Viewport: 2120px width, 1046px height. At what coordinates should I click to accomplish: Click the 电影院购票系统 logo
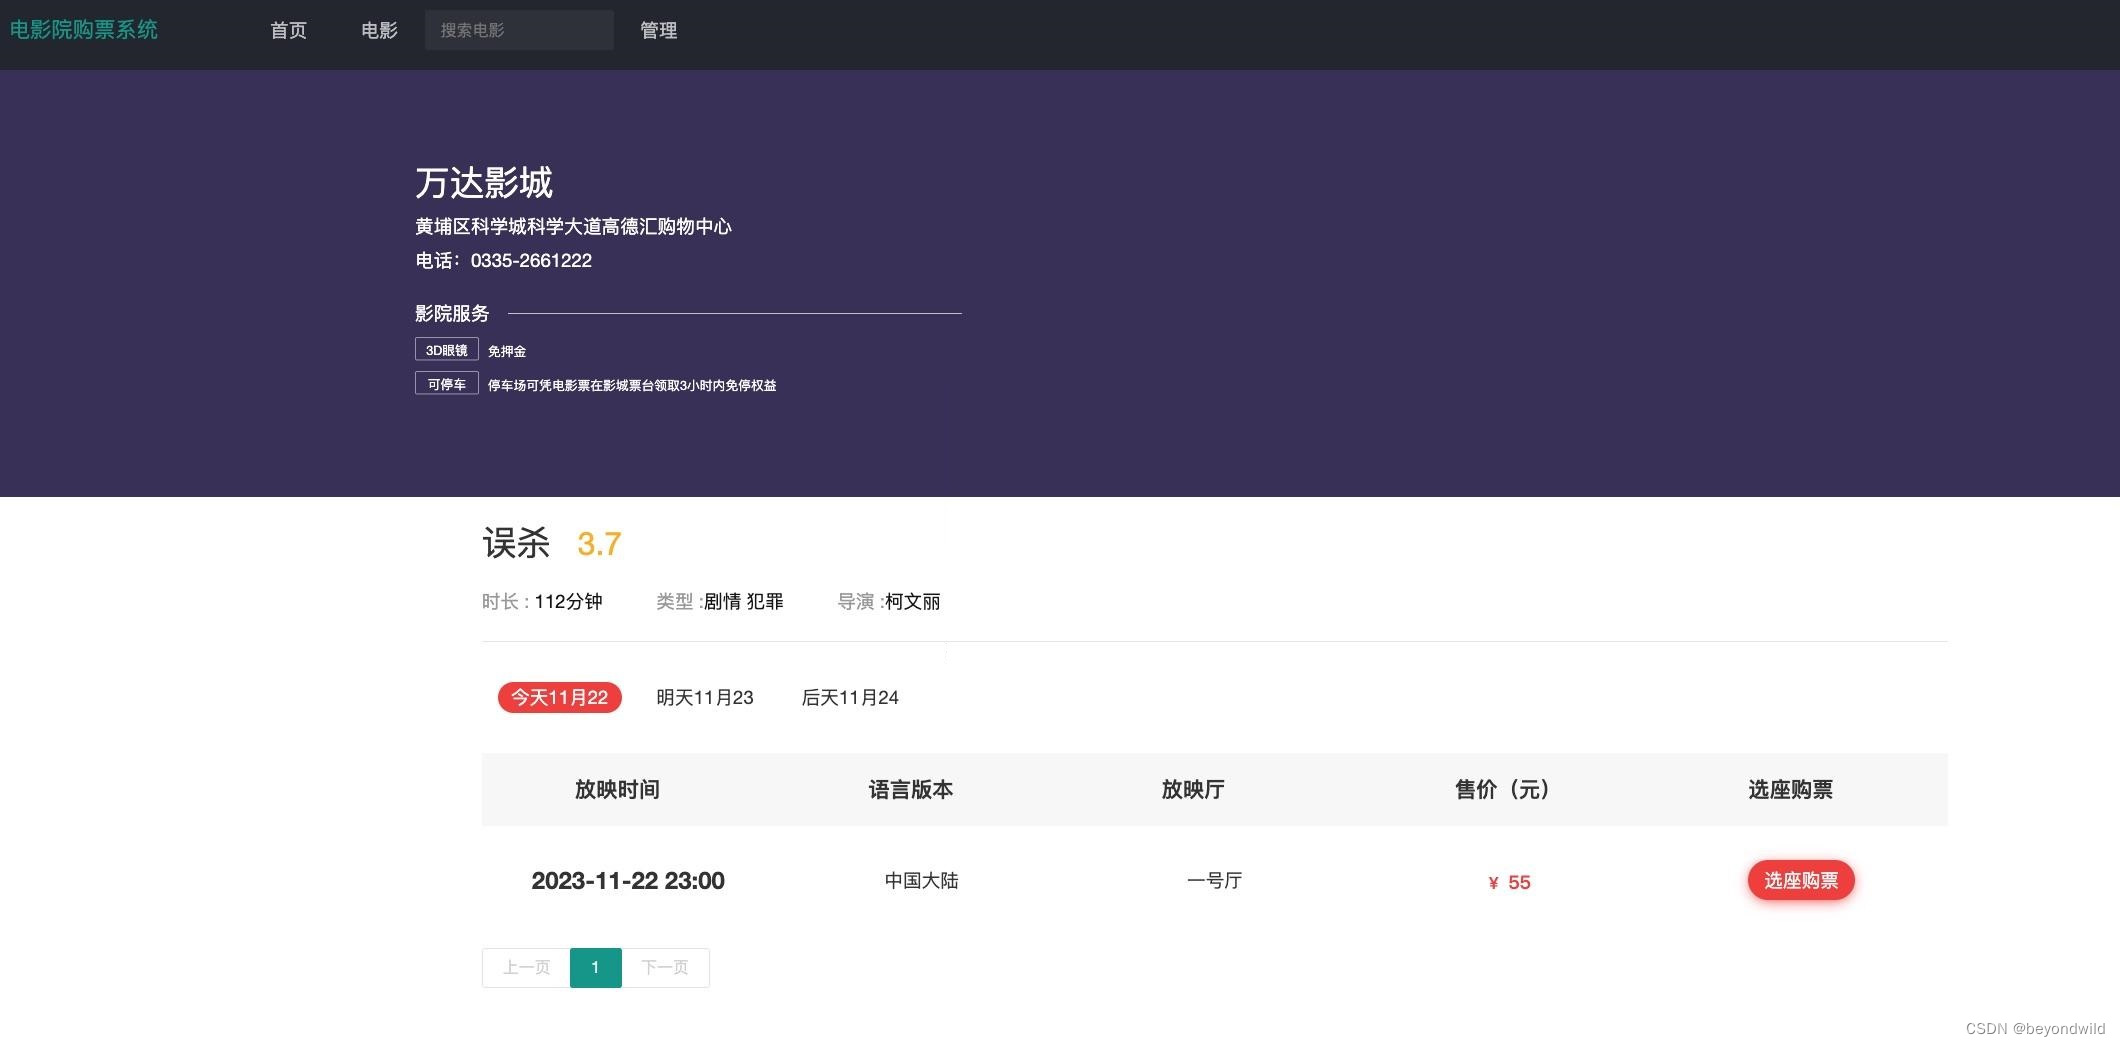[84, 29]
